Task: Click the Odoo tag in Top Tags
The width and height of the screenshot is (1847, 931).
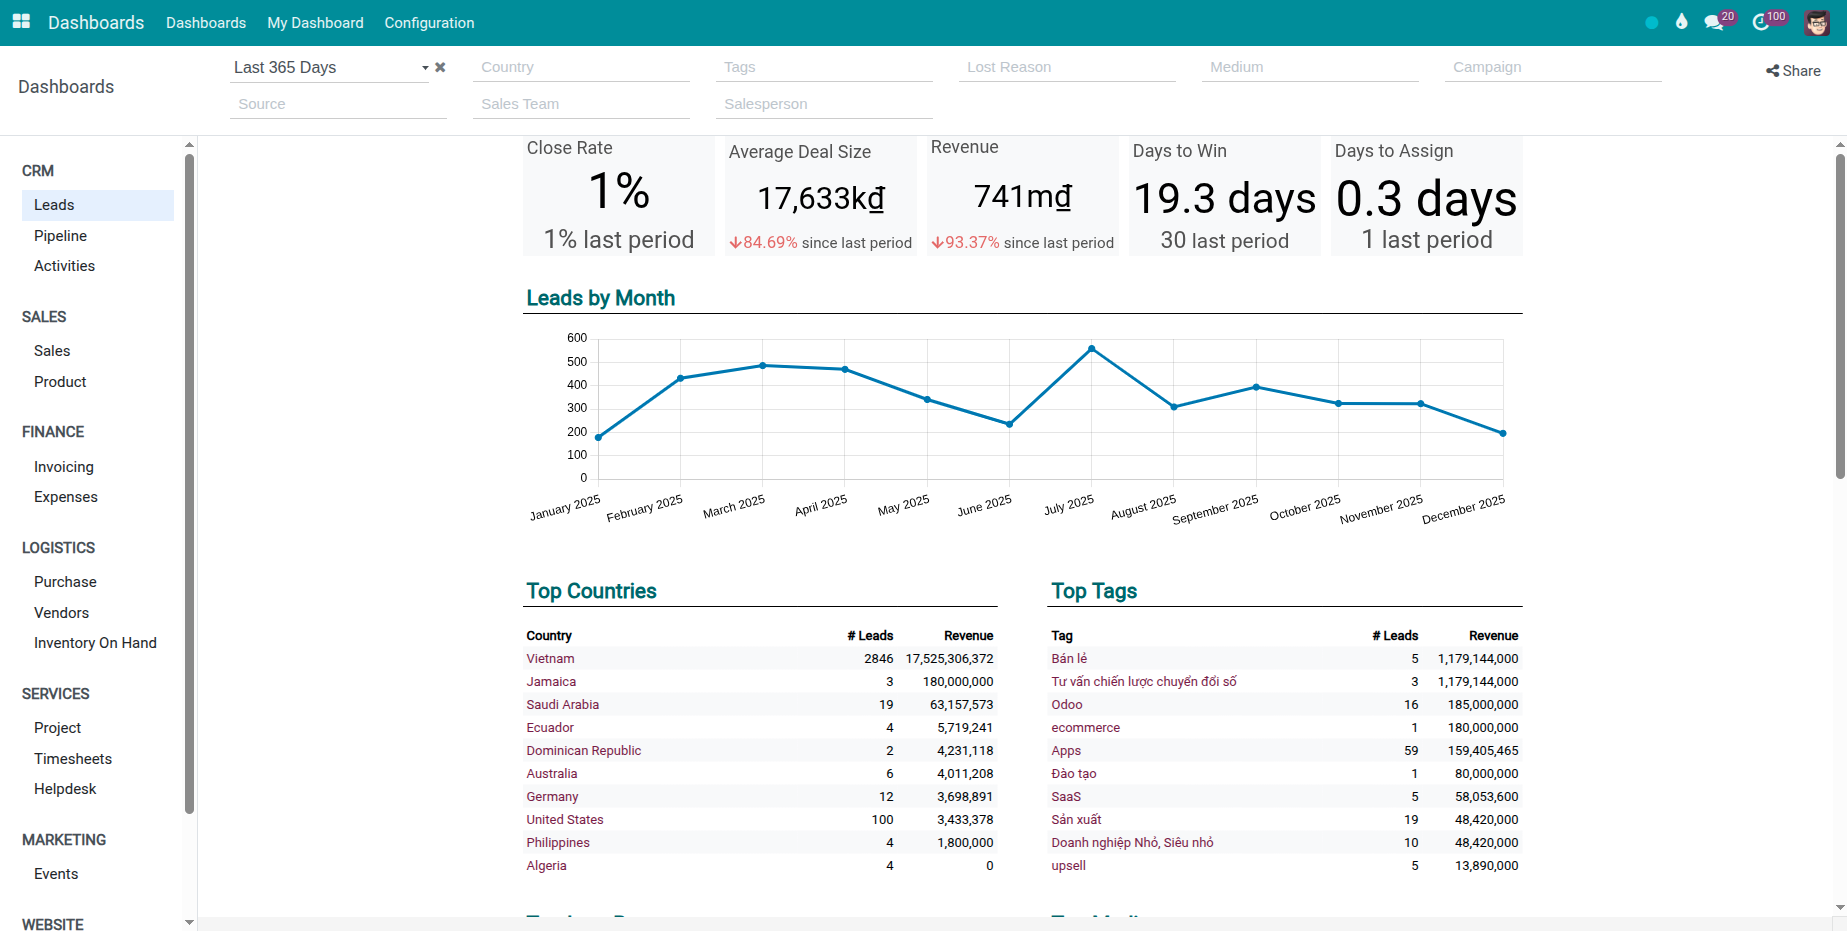Action: (x=1066, y=704)
